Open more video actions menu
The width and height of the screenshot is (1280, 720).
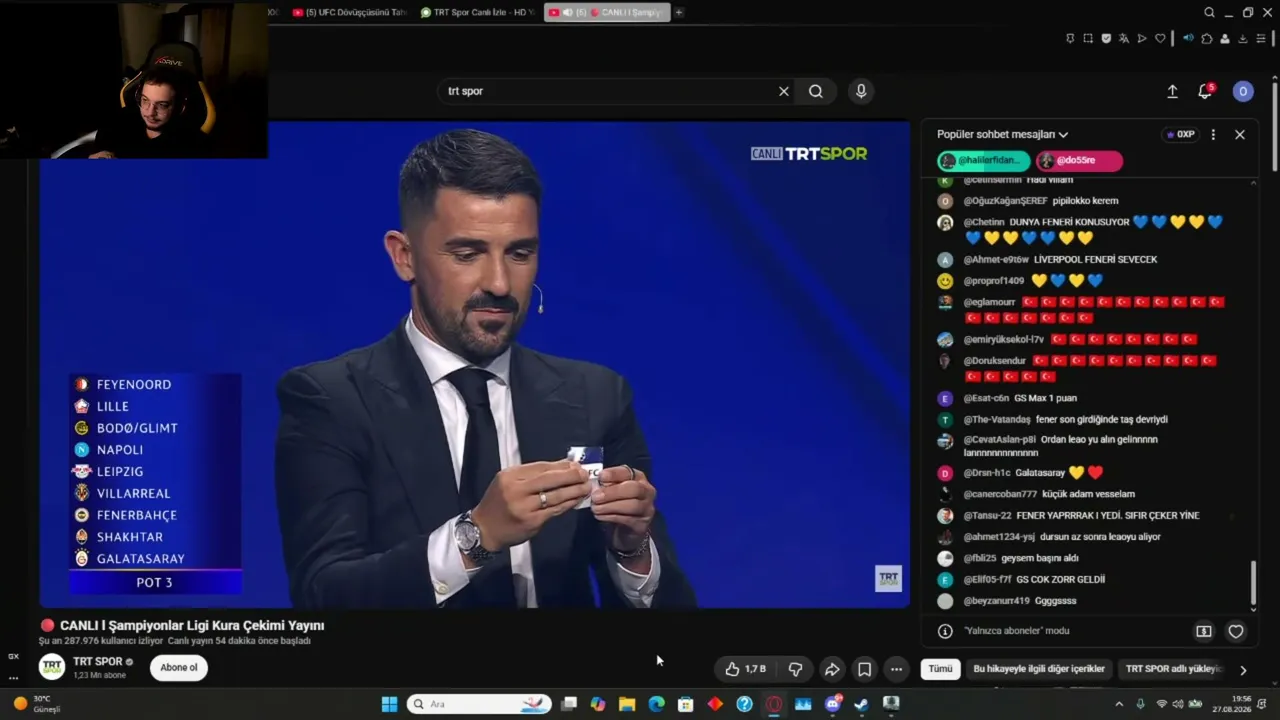897,669
